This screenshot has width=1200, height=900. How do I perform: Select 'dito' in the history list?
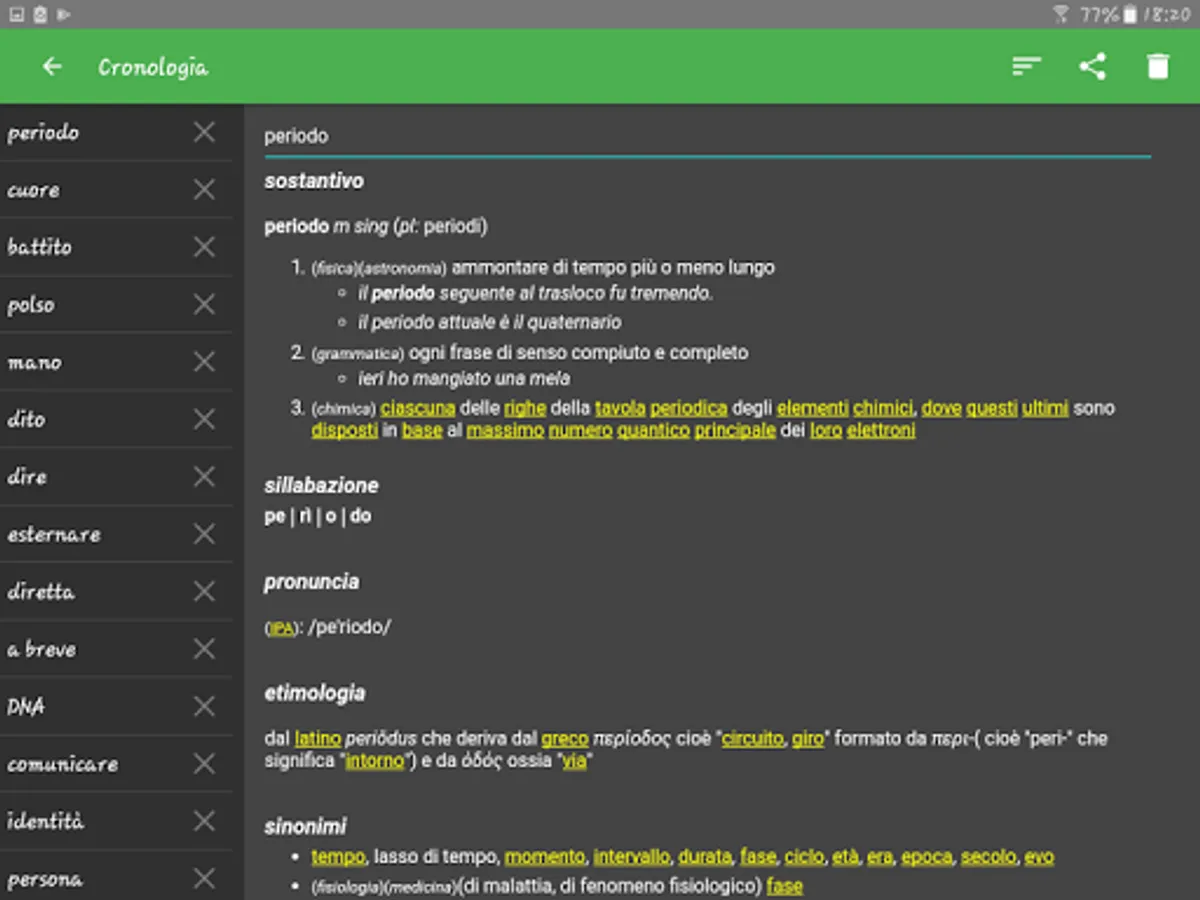click(x=26, y=419)
